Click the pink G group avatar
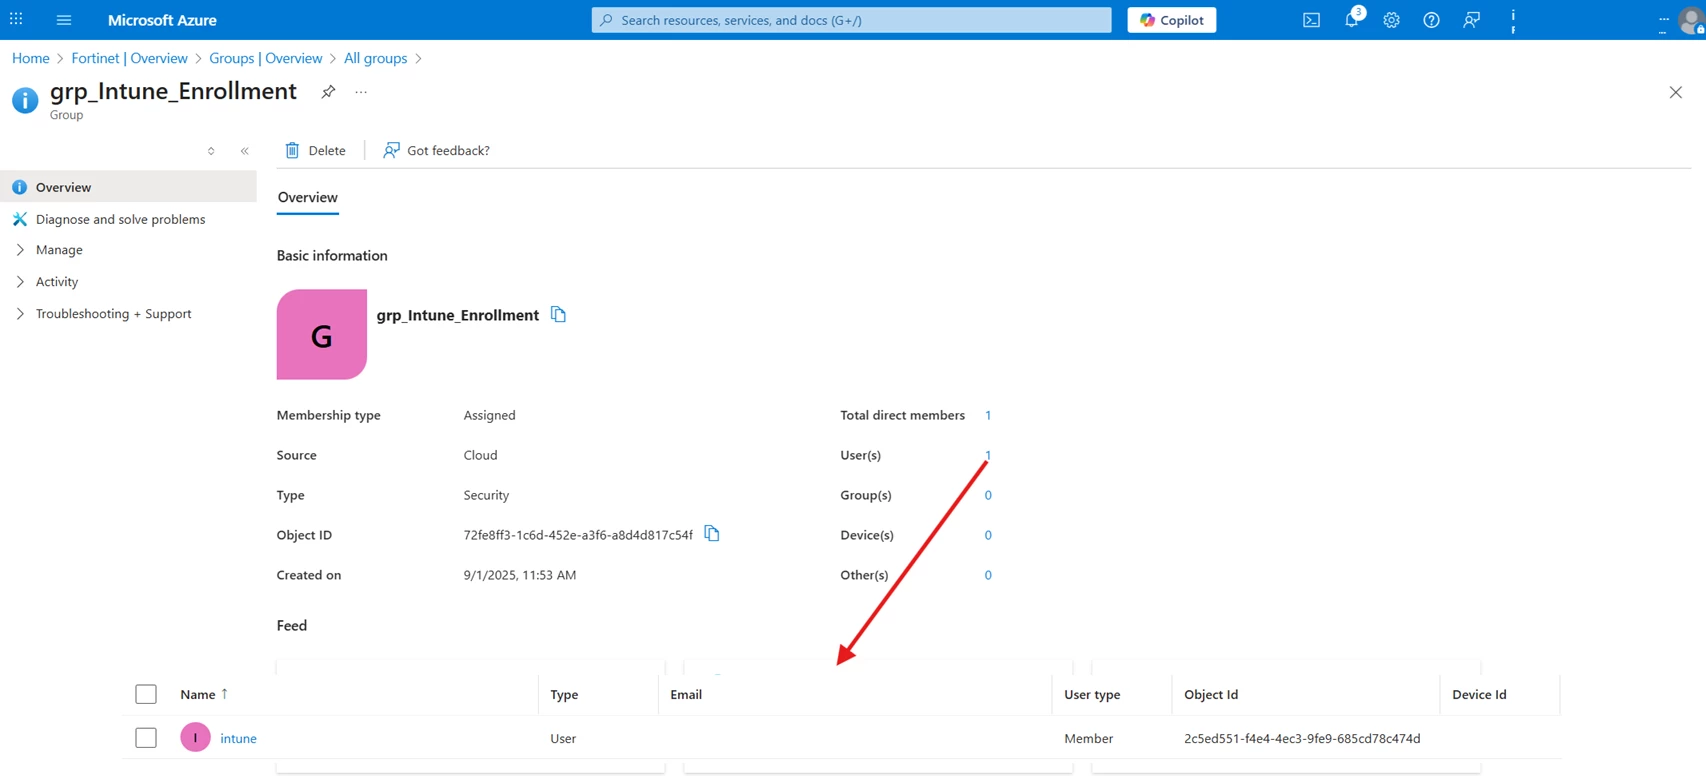The width and height of the screenshot is (1706, 776). coord(321,334)
